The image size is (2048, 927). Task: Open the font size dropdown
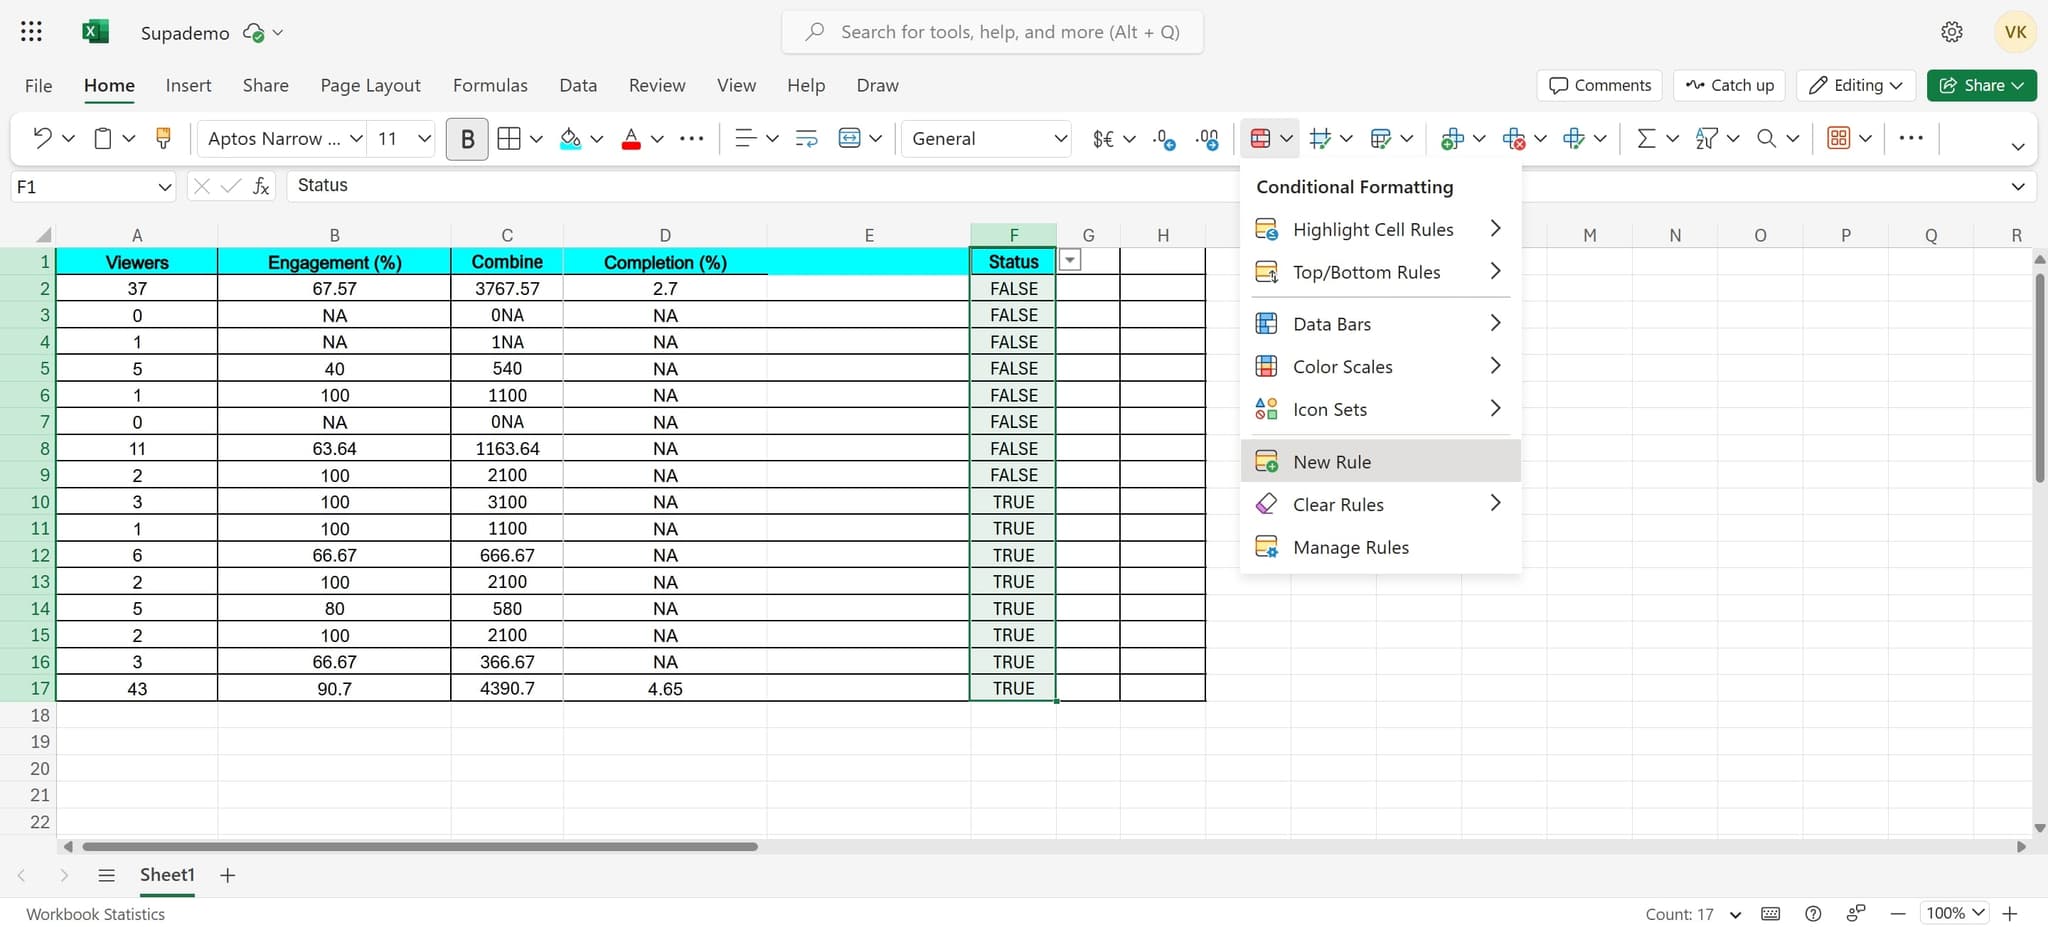tap(424, 139)
